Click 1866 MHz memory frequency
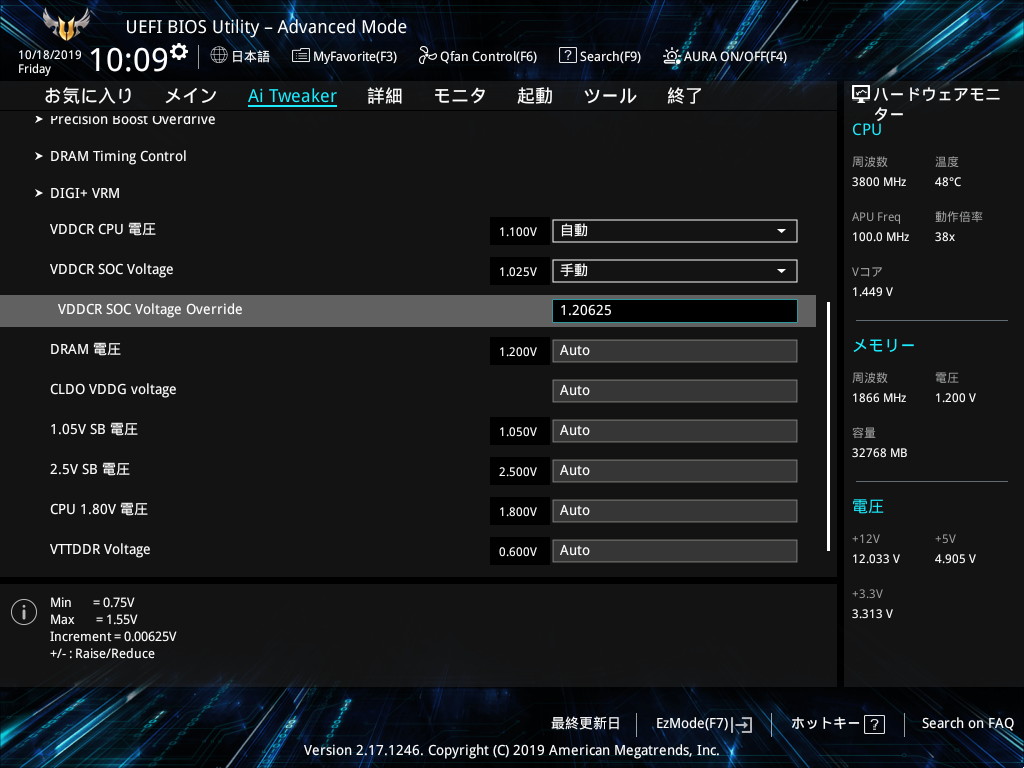Image resolution: width=1024 pixels, height=768 pixels. [878, 398]
